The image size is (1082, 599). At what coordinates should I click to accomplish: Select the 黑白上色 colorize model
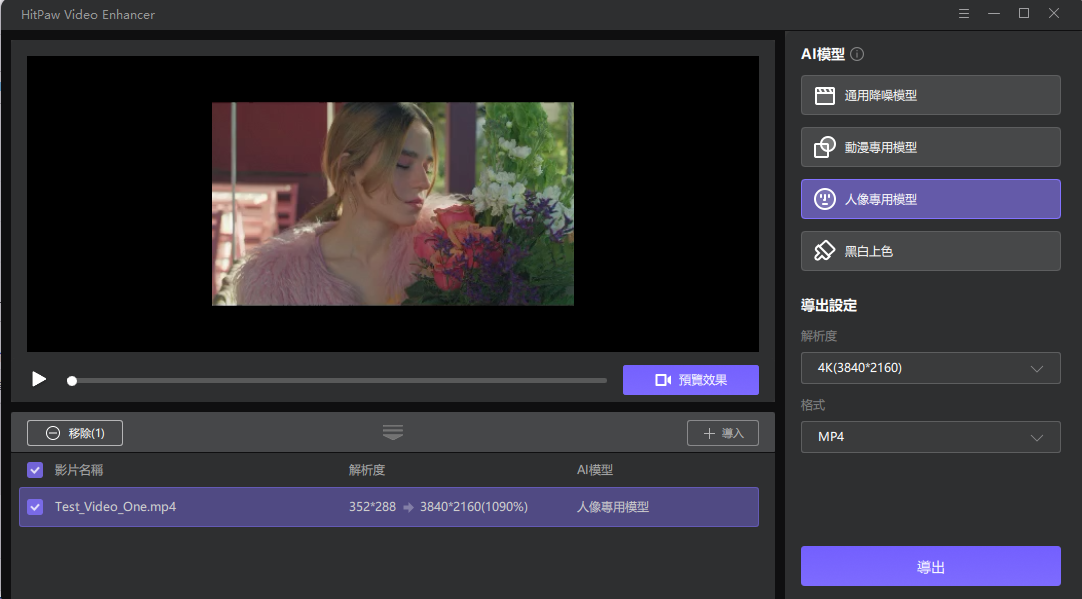930,251
